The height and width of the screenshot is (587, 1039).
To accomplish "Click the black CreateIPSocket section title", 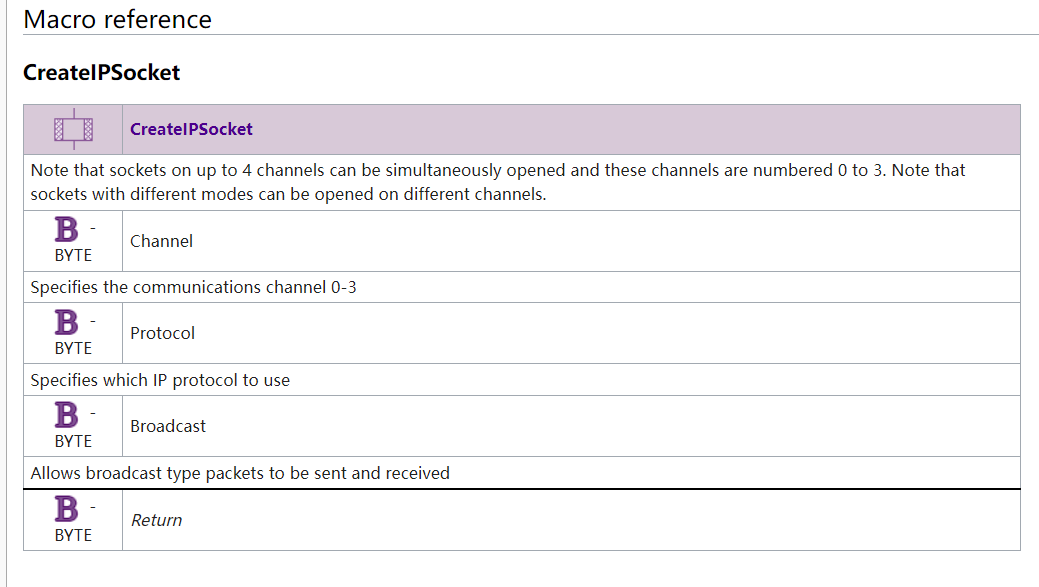I will click(x=101, y=72).
